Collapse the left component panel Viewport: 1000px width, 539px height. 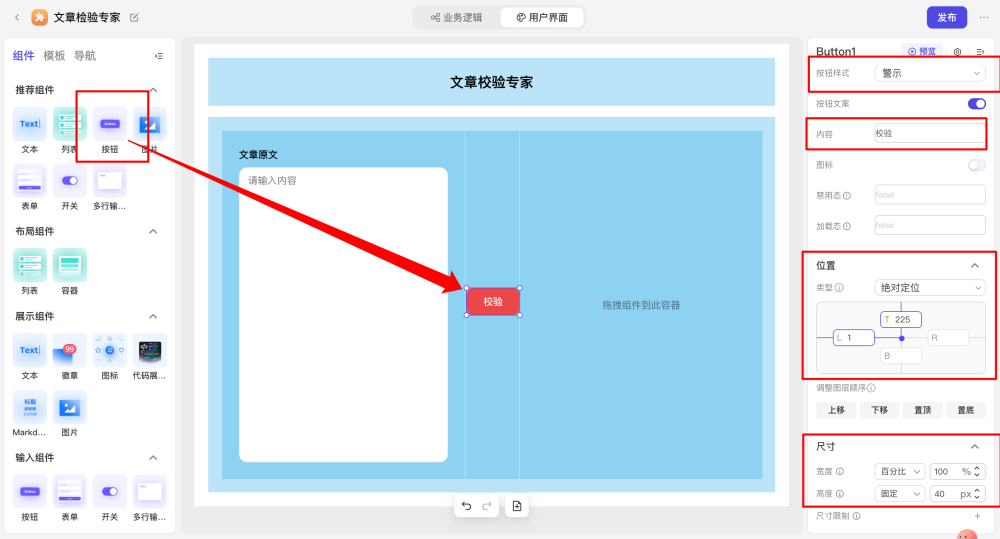[x=159, y=56]
